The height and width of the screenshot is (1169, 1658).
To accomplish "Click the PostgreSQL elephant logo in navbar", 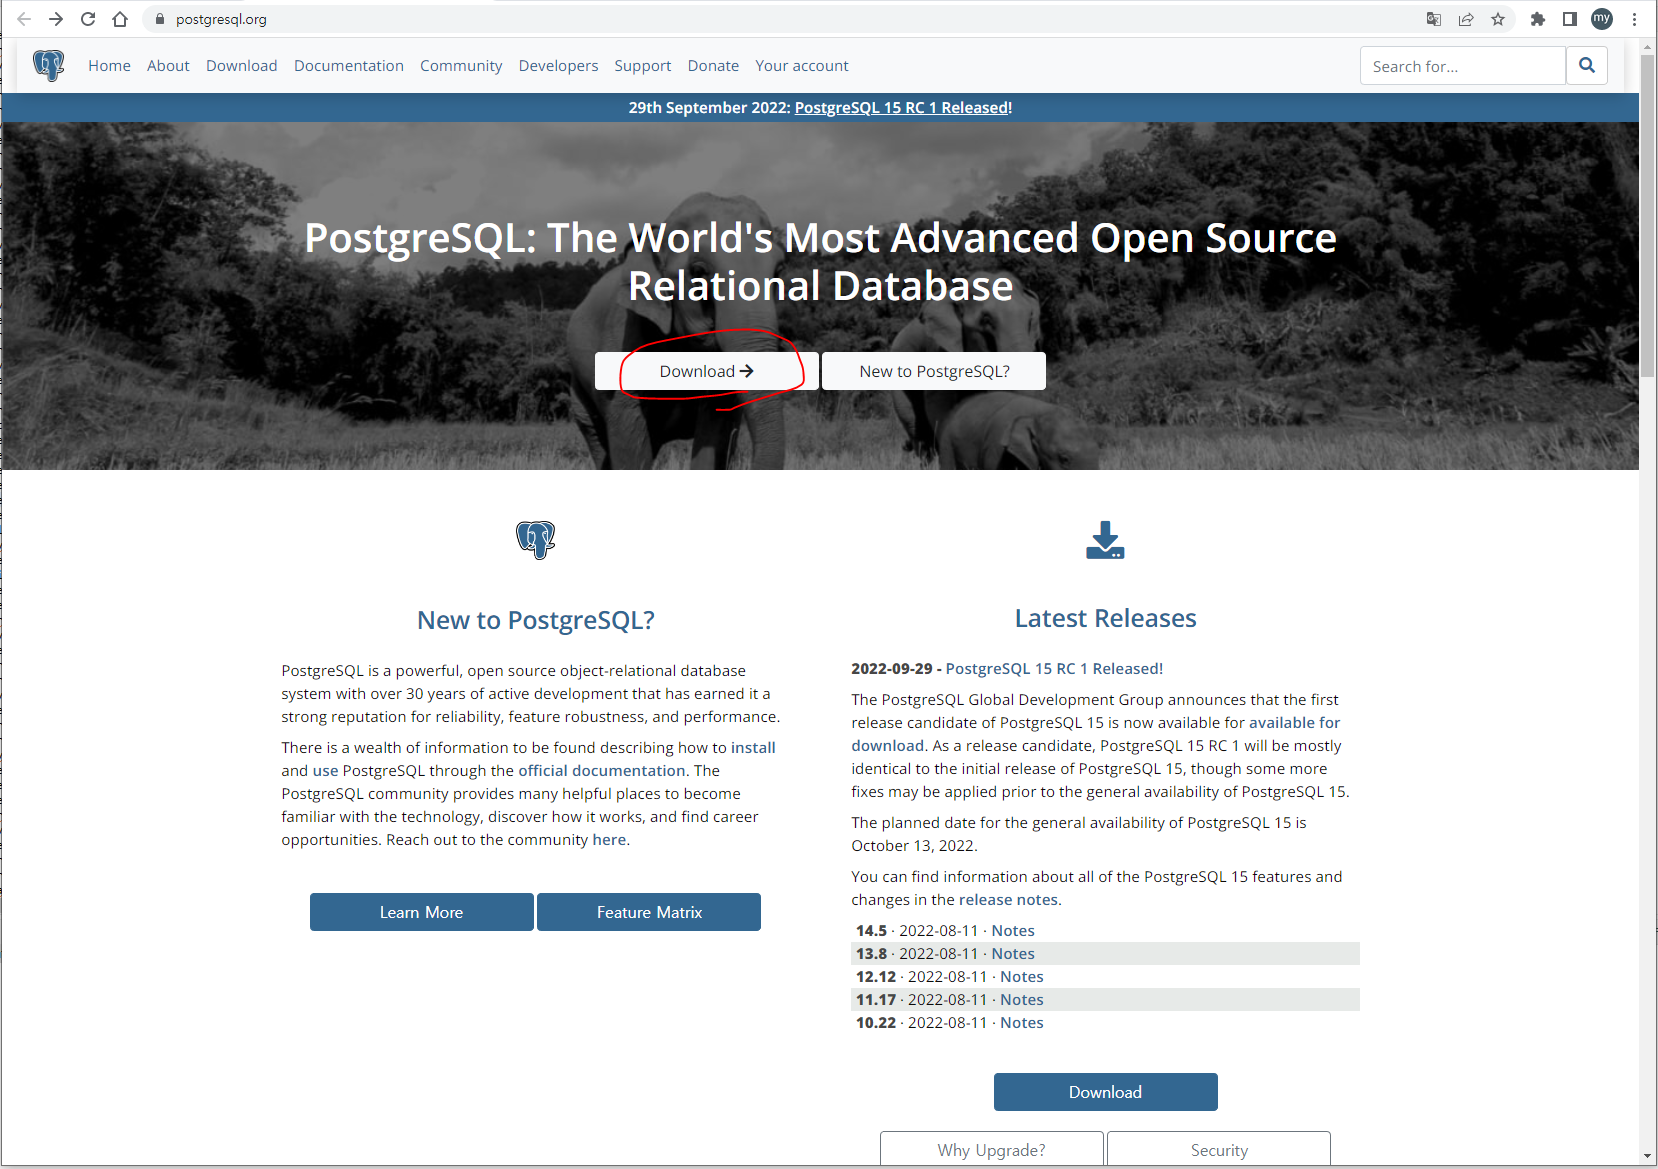I will (48, 65).
